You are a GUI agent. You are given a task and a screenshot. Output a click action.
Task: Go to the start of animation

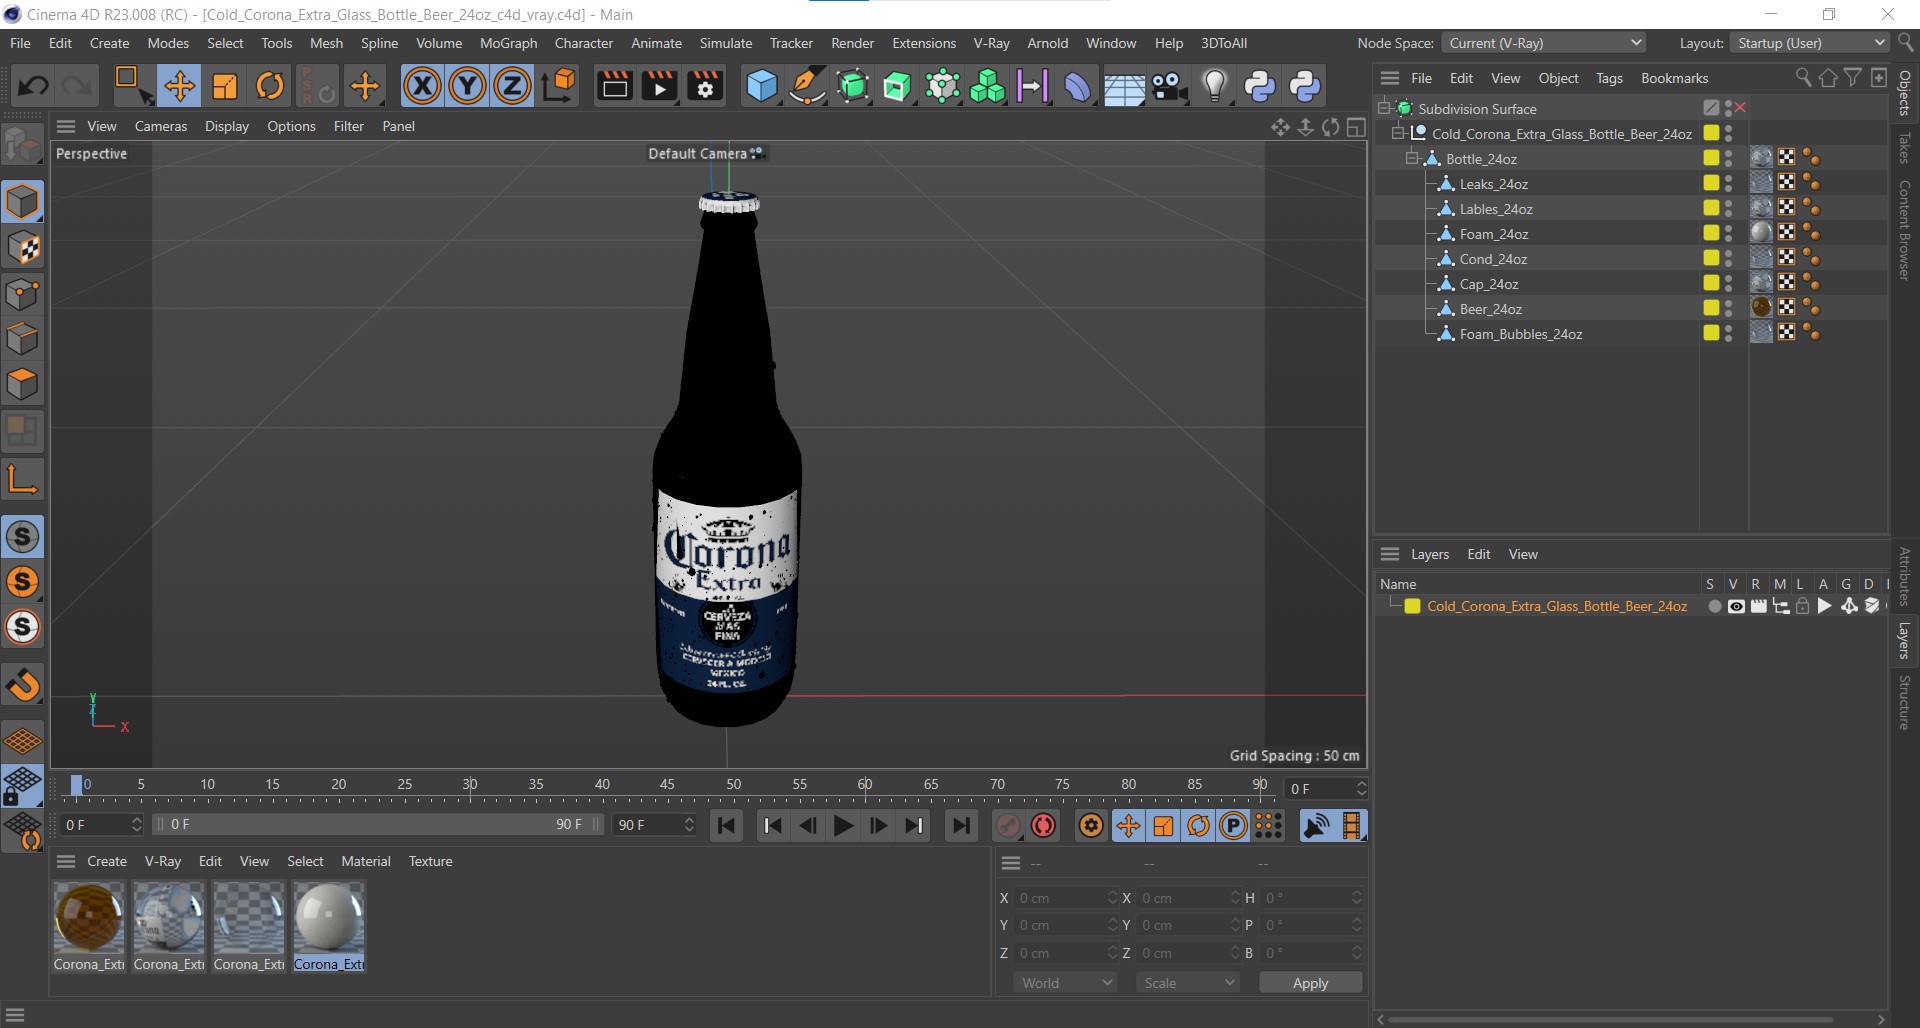[727, 826]
